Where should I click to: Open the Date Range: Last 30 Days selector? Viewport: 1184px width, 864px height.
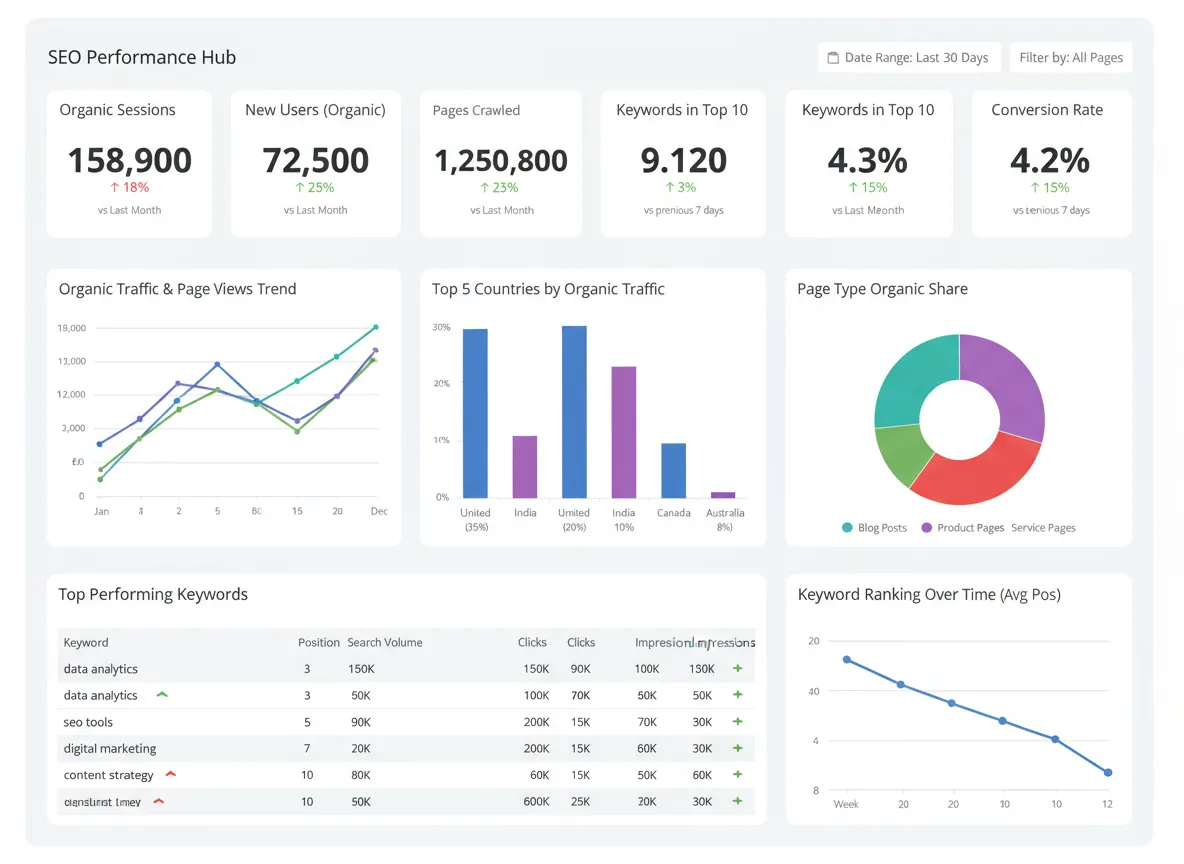pyautogui.click(x=908, y=57)
